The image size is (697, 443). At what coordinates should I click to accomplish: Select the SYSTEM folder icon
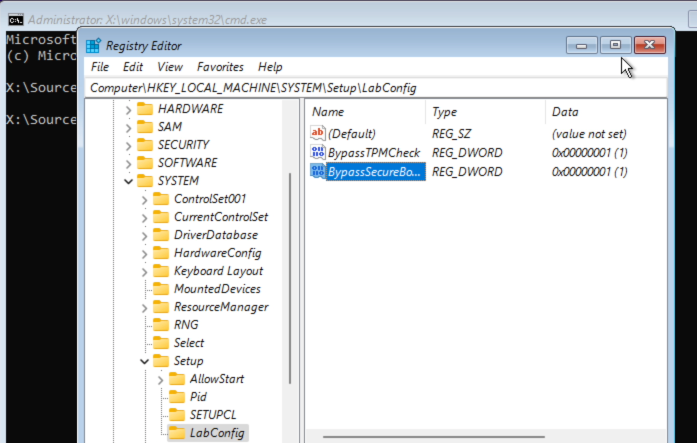(x=145, y=180)
